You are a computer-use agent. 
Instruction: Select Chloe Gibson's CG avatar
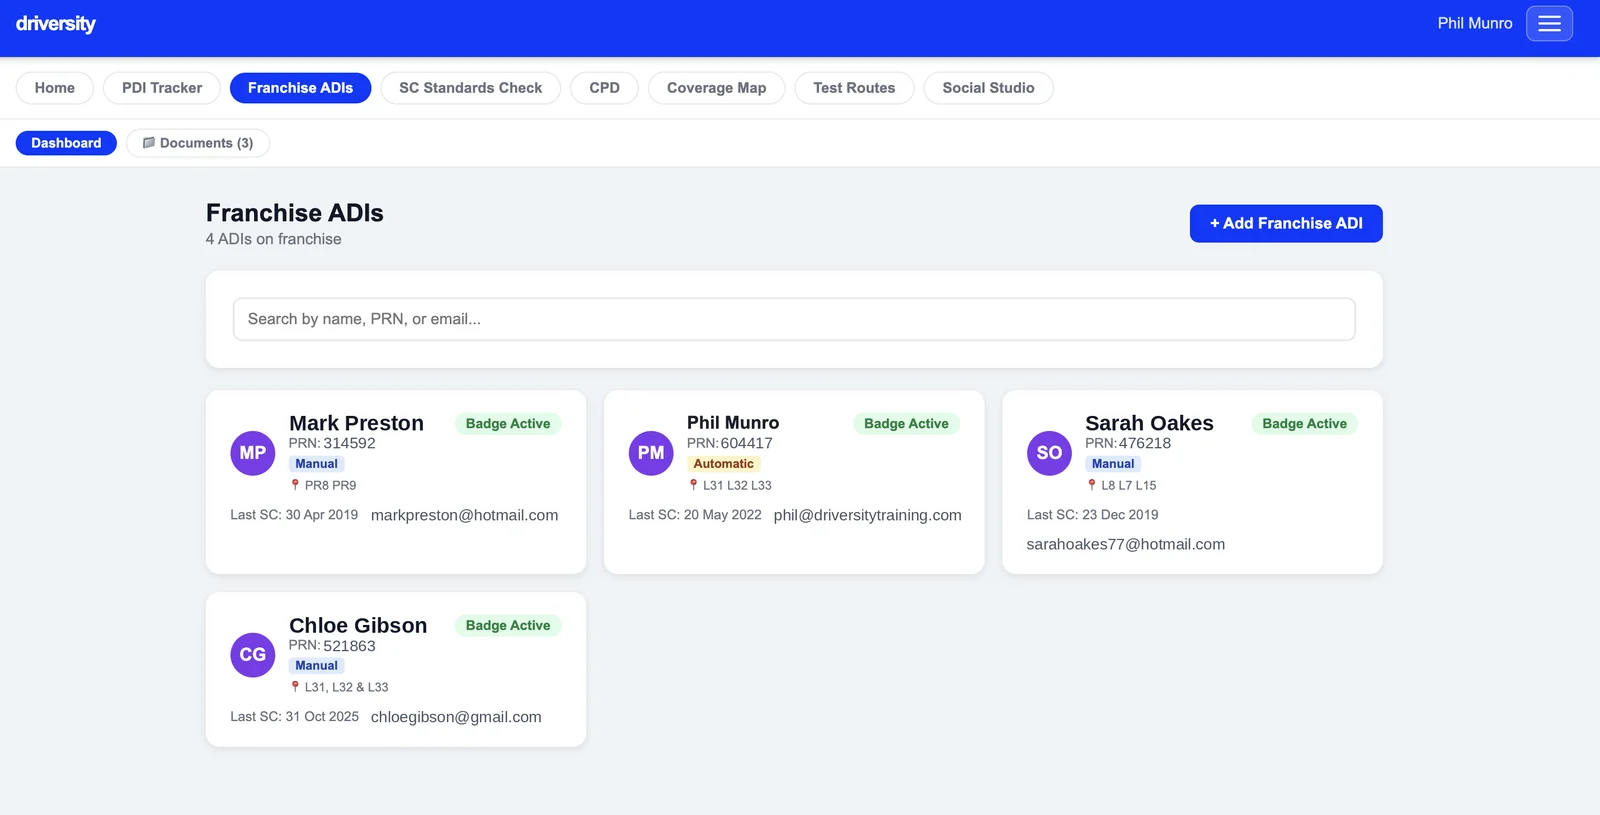point(253,655)
